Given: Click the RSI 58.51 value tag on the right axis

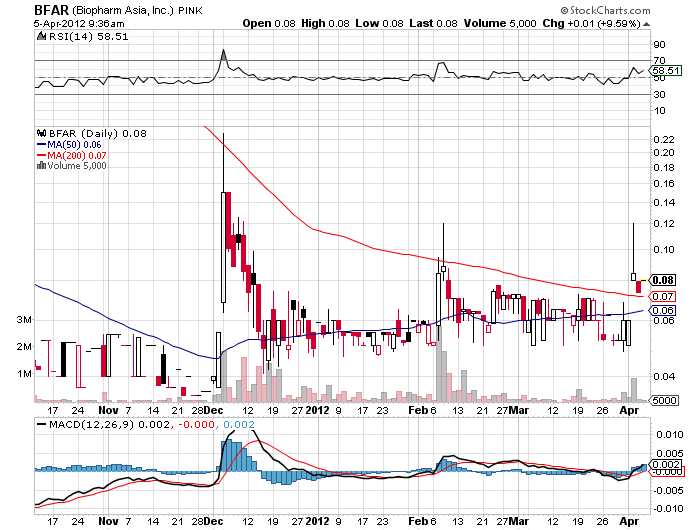Looking at the screenshot, I should pos(665,71).
